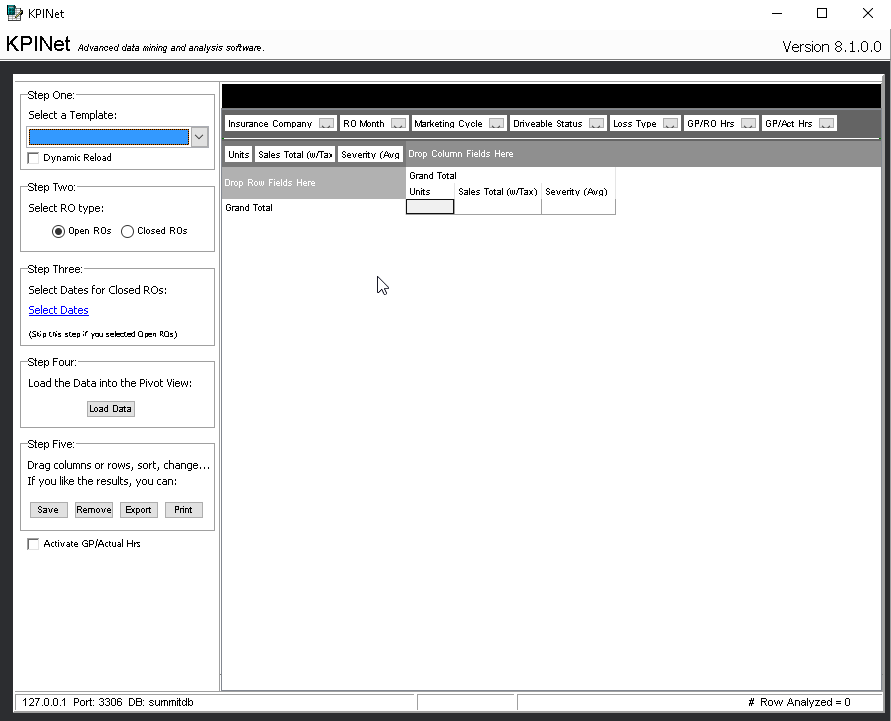Enable the Dynamic Reload checkbox

coord(34,158)
